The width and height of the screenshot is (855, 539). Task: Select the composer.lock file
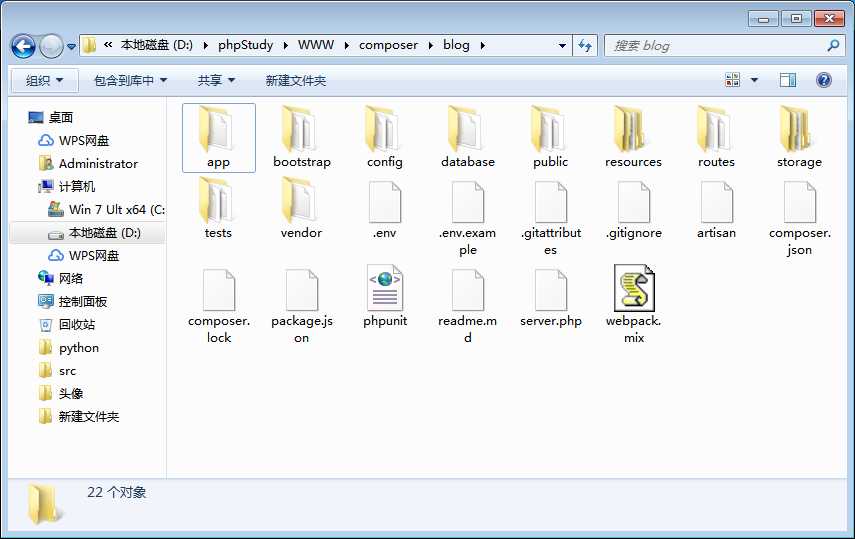click(x=218, y=306)
